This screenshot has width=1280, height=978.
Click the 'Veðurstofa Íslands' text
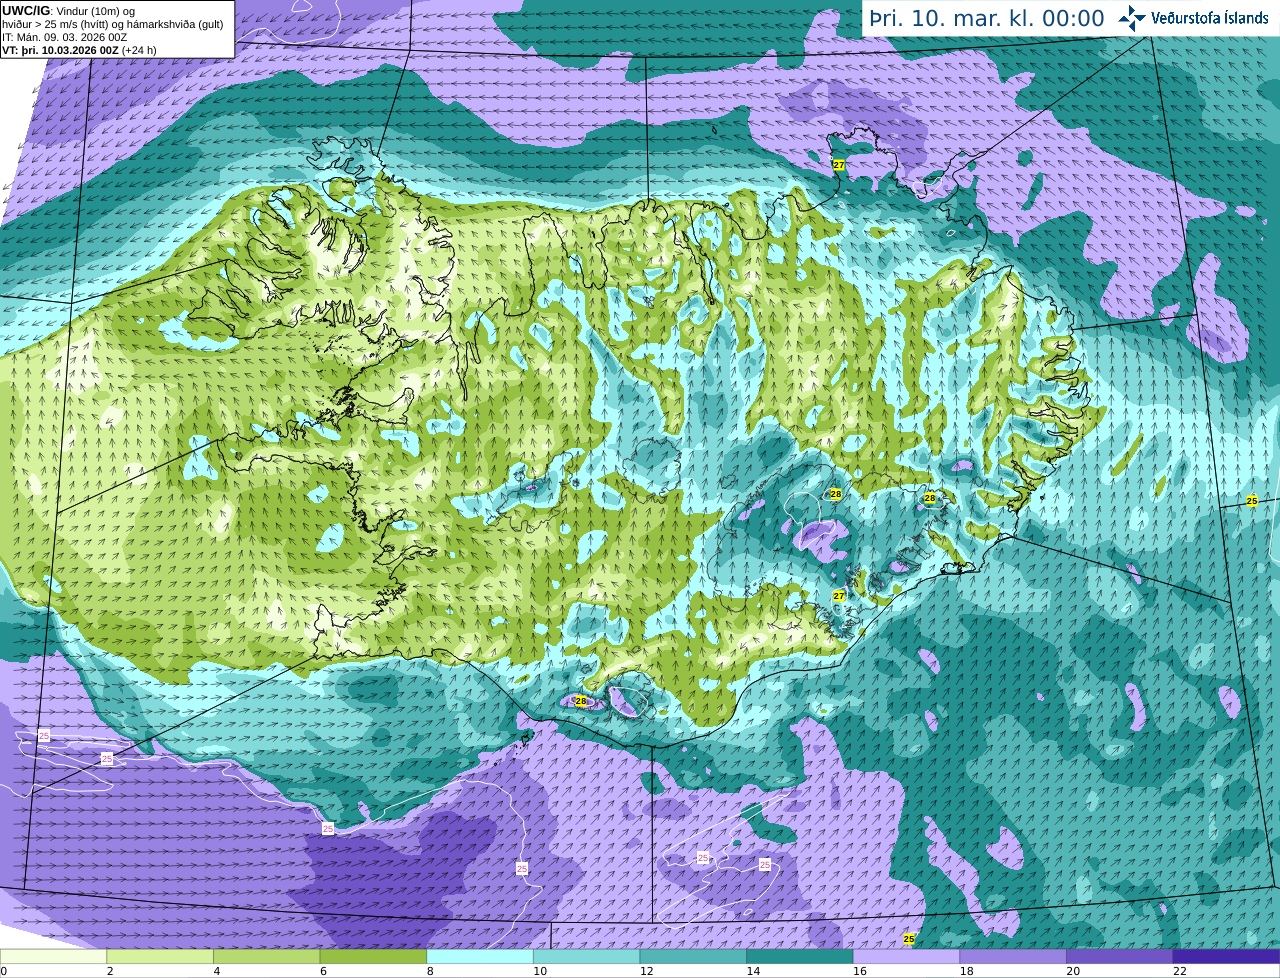[x=1210, y=18]
